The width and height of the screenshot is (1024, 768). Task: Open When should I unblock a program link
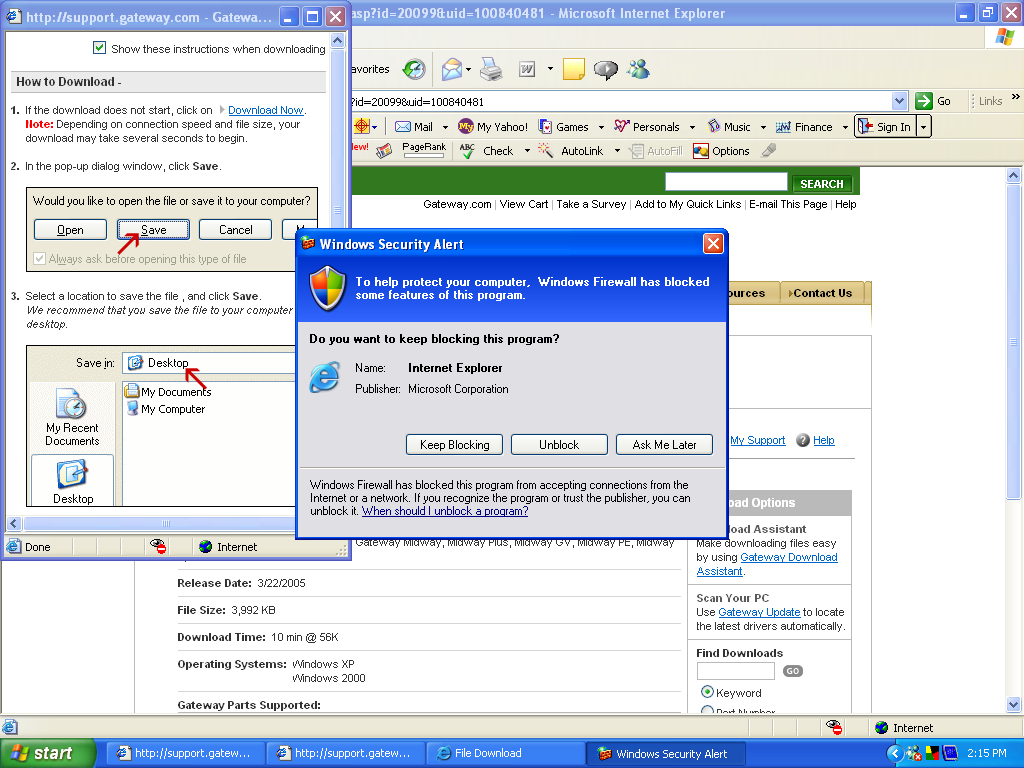point(445,511)
